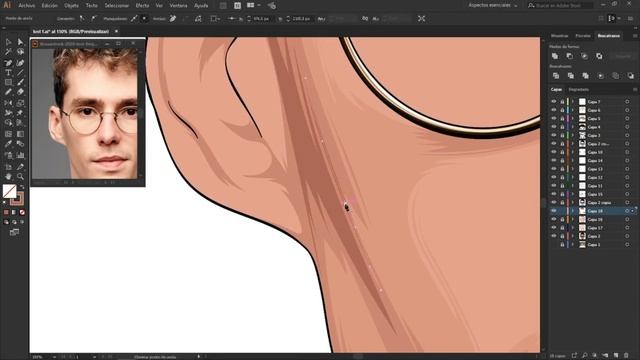Toggle visibility of layer Capa 18
640x360 pixels.
click(x=554, y=211)
